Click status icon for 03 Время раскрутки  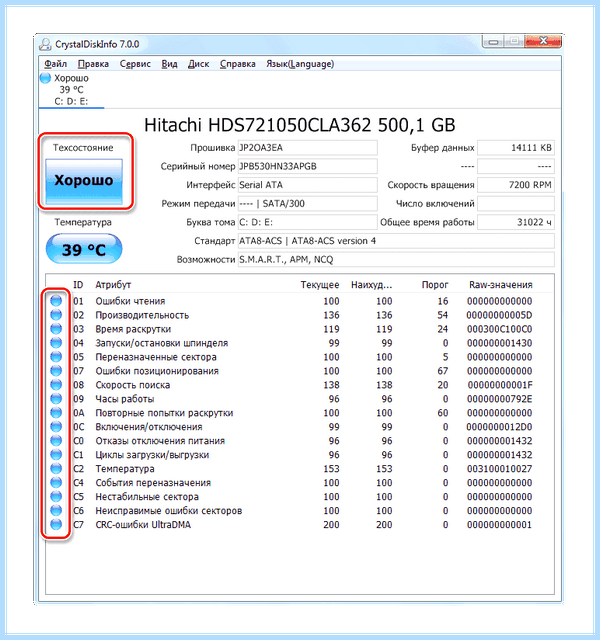(x=56, y=329)
